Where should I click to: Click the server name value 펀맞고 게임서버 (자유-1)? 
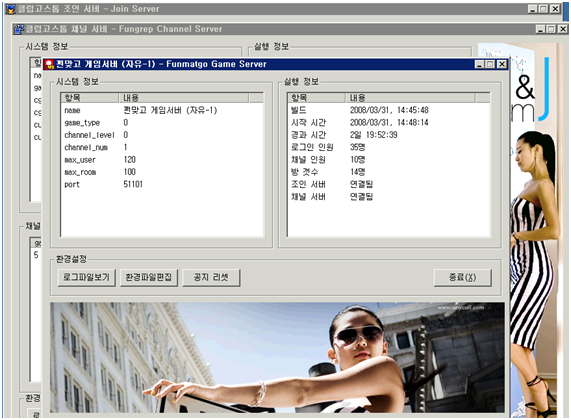click(x=170, y=110)
